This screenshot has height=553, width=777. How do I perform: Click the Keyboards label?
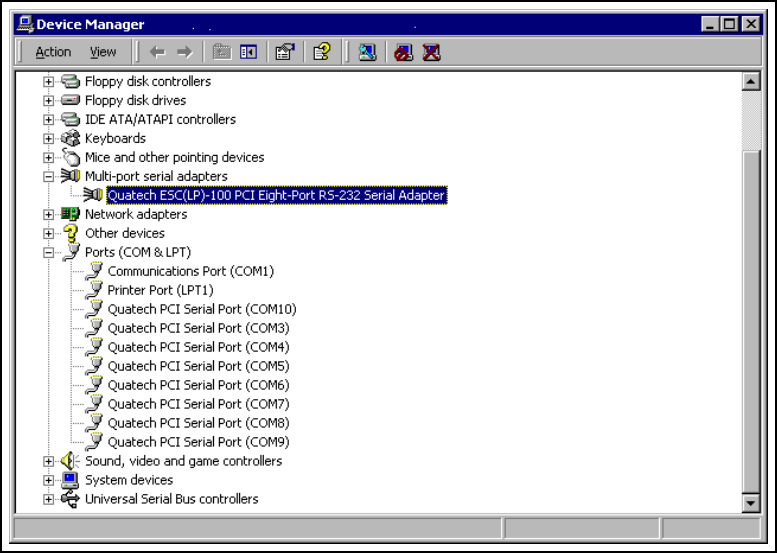click(115, 138)
